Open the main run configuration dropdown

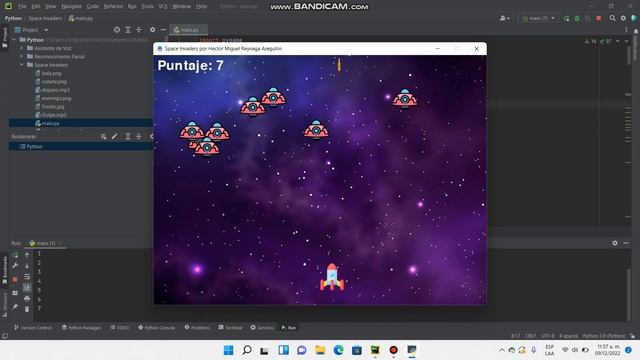[x=538, y=18]
